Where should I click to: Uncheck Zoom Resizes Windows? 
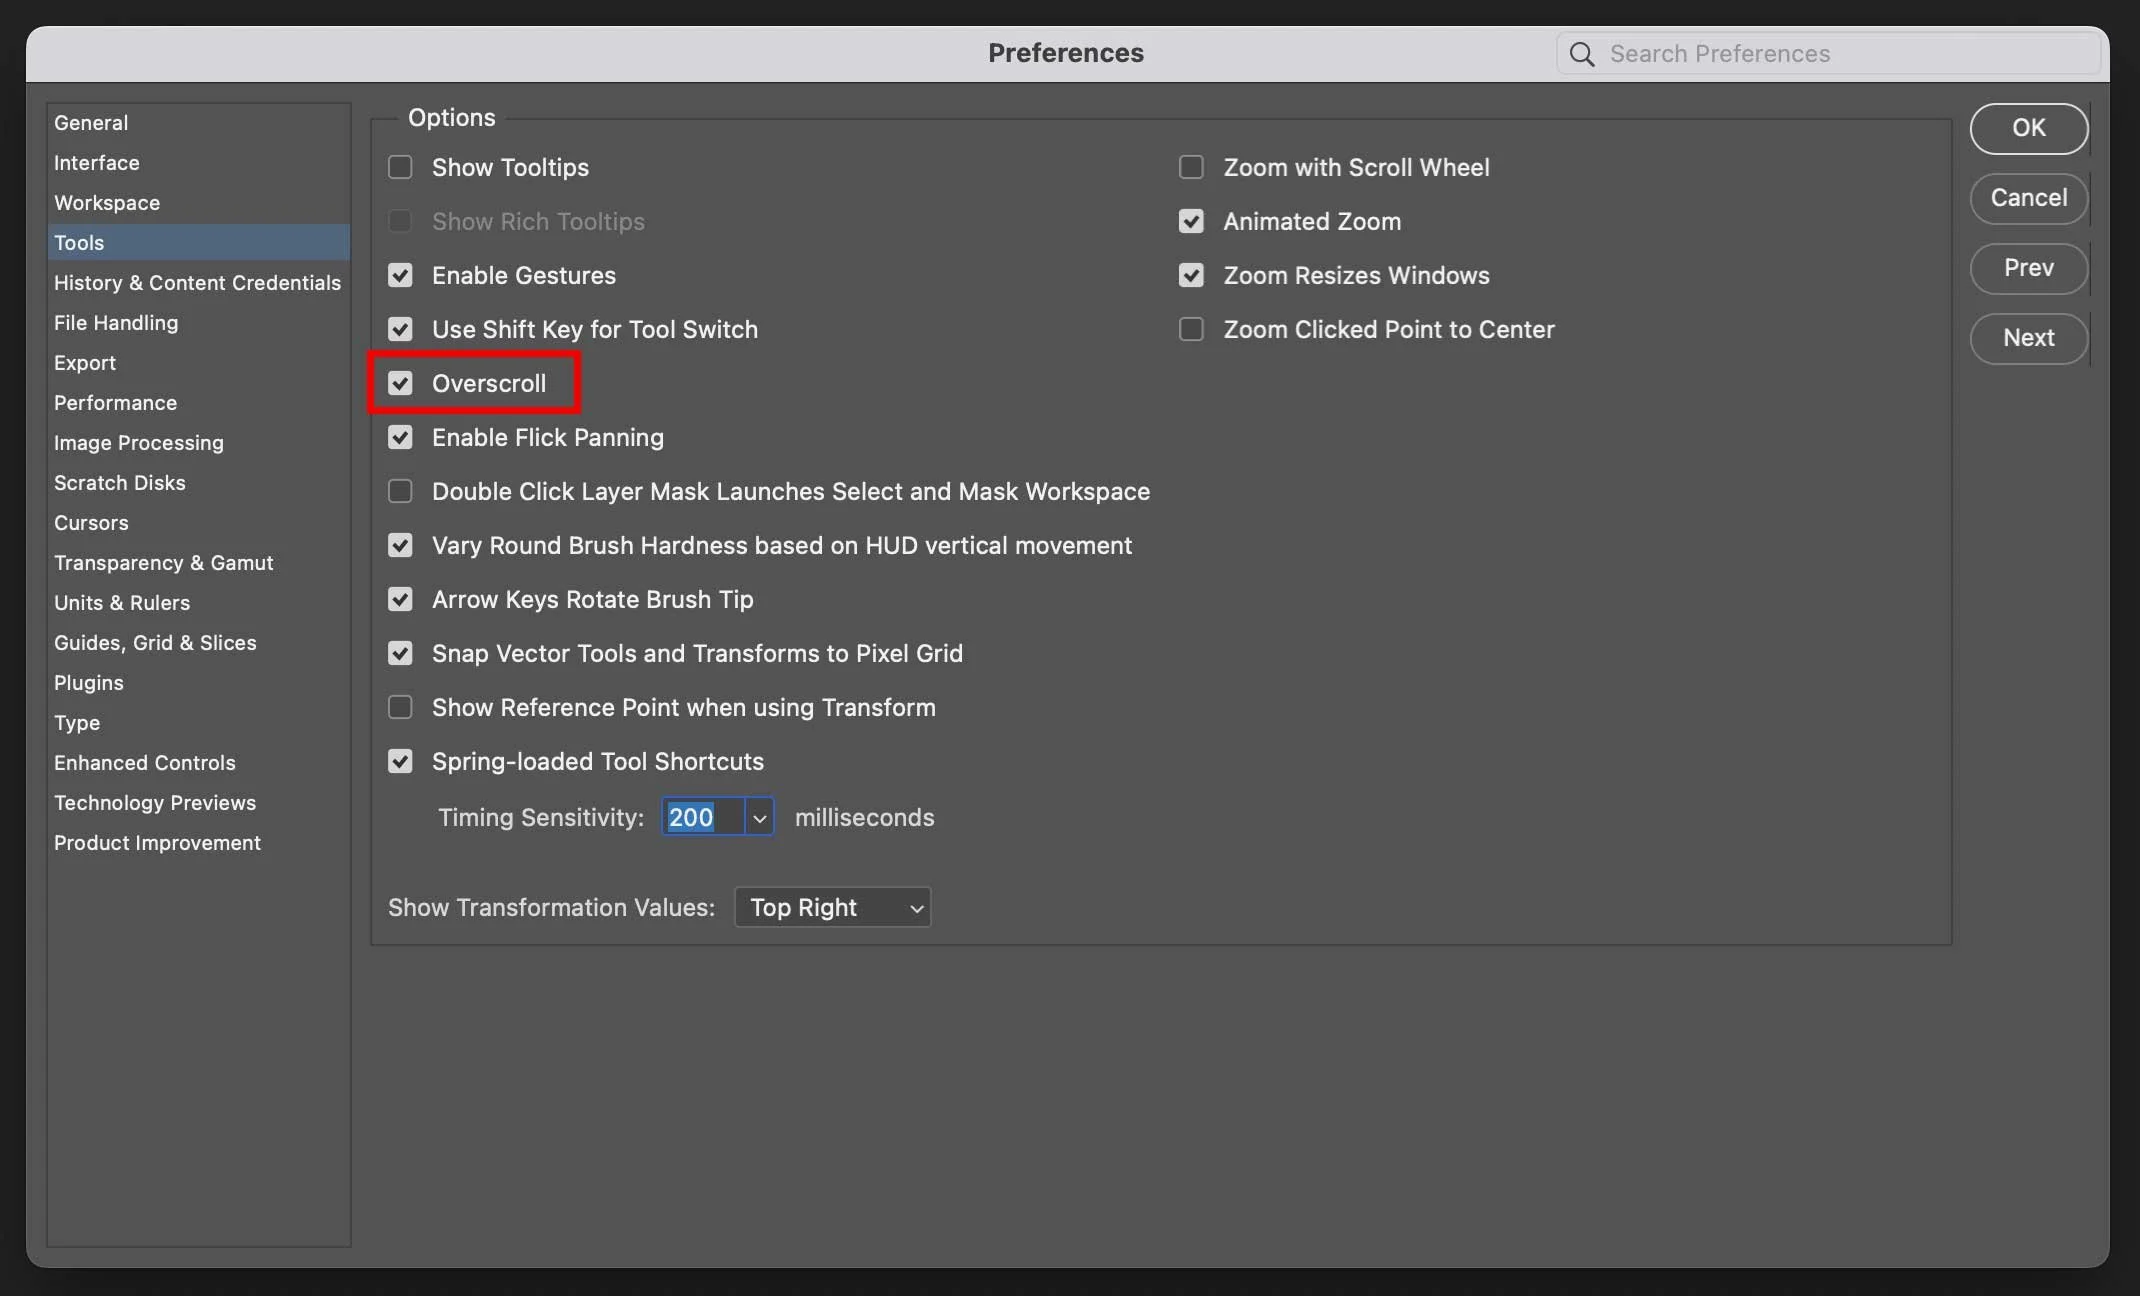coord(1191,275)
